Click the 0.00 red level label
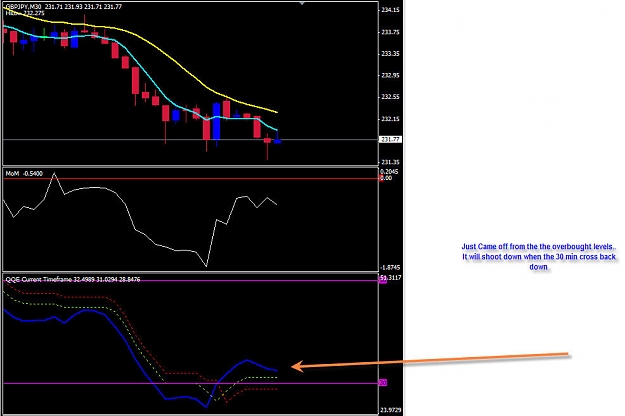The width and height of the screenshot is (625, 416). [385, 178]
